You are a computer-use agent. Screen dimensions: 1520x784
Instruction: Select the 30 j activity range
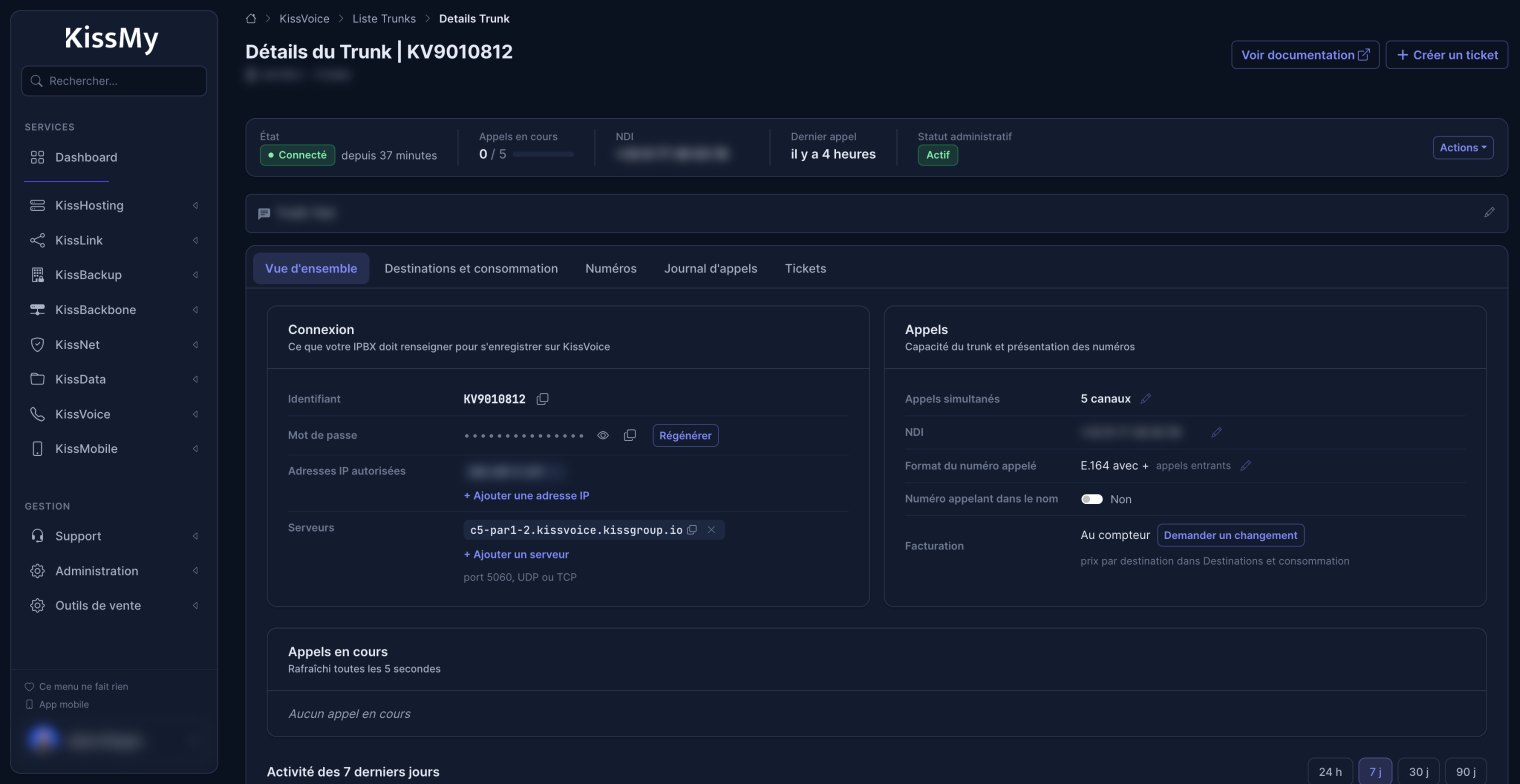pos(1418,772)
